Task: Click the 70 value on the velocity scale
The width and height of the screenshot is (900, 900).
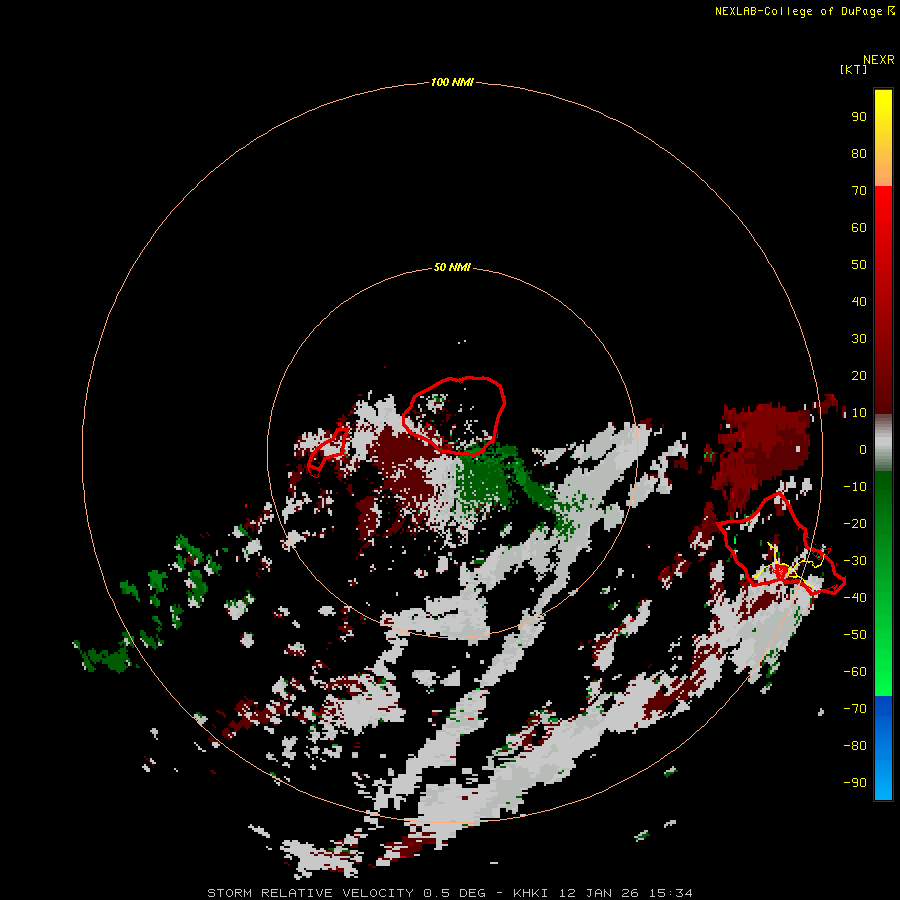Action: coord(859,191)
